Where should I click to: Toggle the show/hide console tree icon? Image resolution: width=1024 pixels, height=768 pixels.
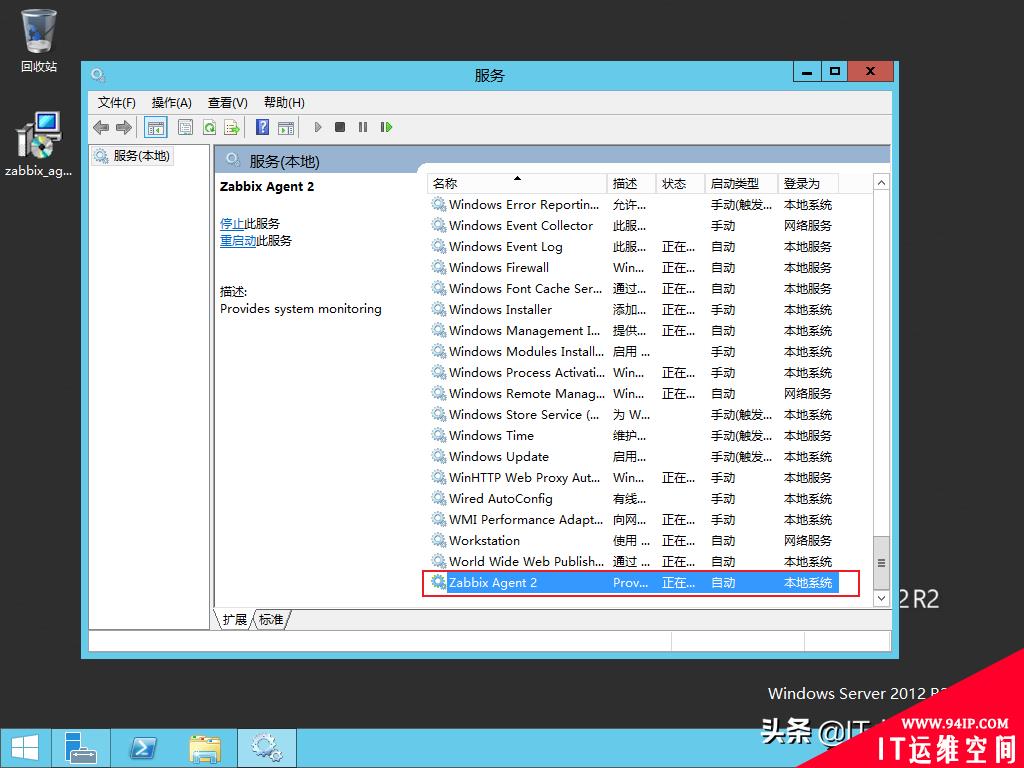click(x=155, y=127)
